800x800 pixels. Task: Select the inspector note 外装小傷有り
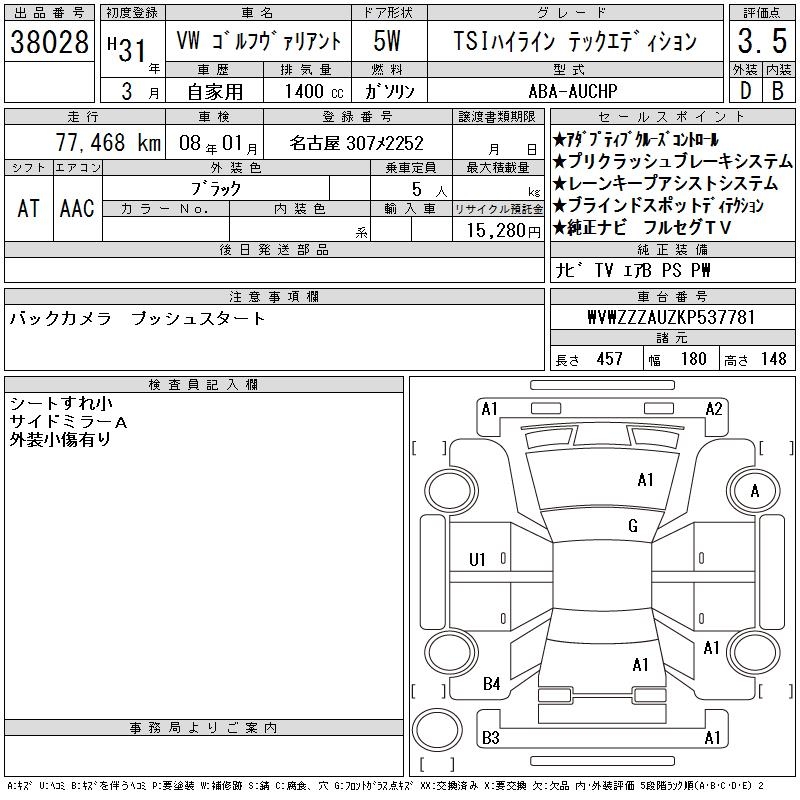pyautogui.click(x=60, y=440)
